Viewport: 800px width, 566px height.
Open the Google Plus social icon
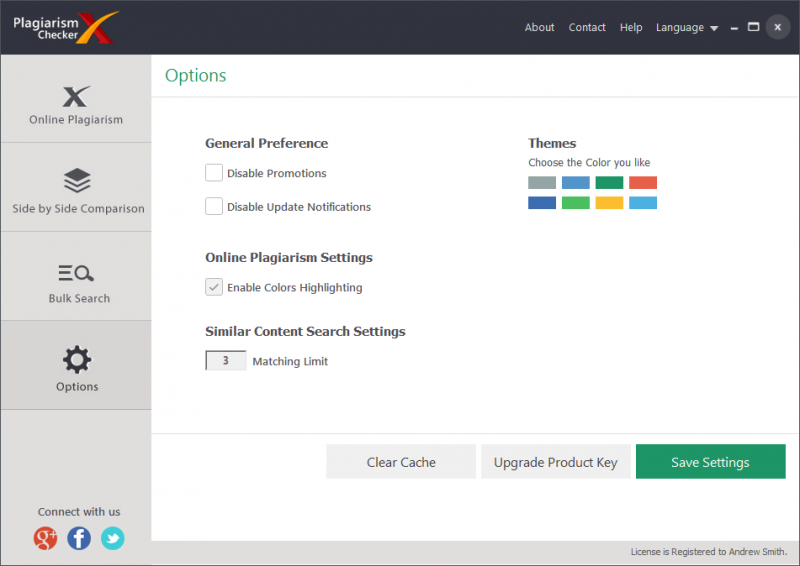click(45, 538)
